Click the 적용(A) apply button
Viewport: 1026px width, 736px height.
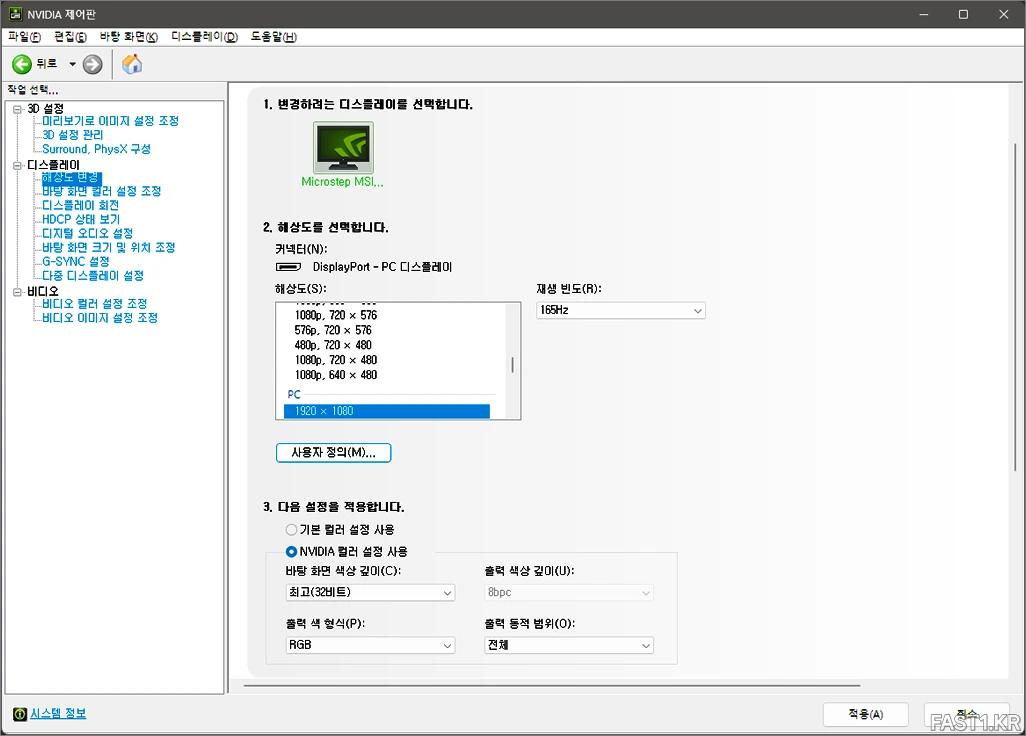[x=866, y=714]
